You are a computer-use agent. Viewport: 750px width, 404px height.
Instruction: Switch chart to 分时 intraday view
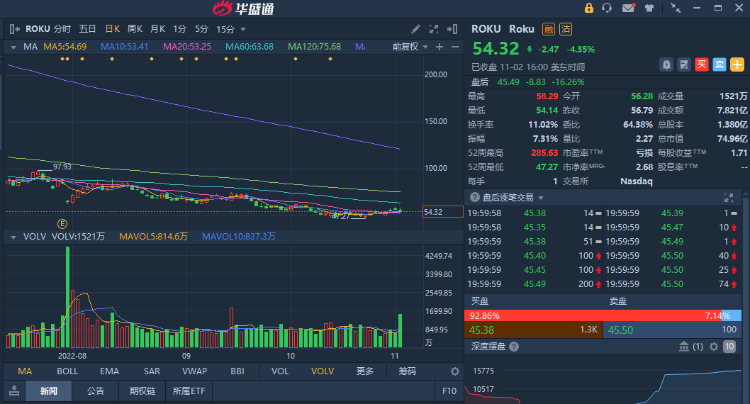(x=62, y=29)
